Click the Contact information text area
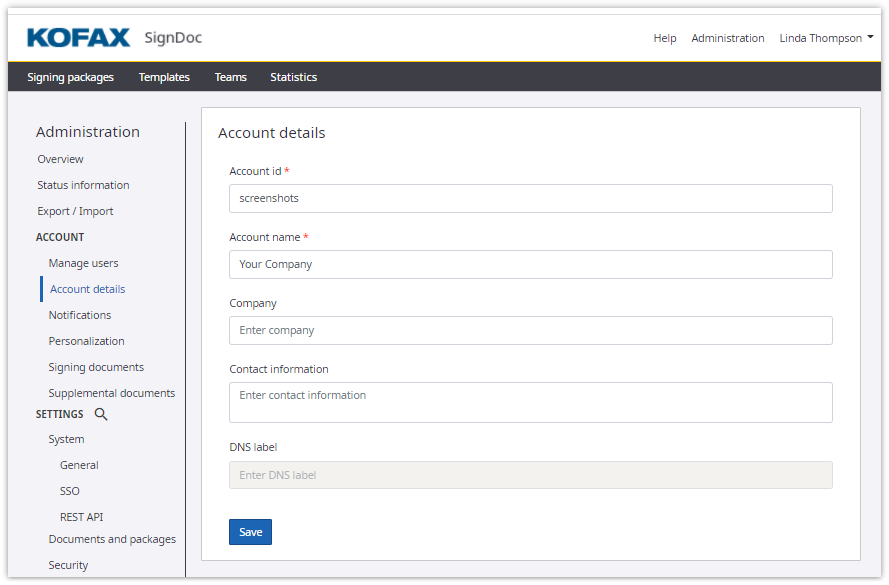Screen dimensions: 889x585 pyautogui.click(x=530, y=402)
